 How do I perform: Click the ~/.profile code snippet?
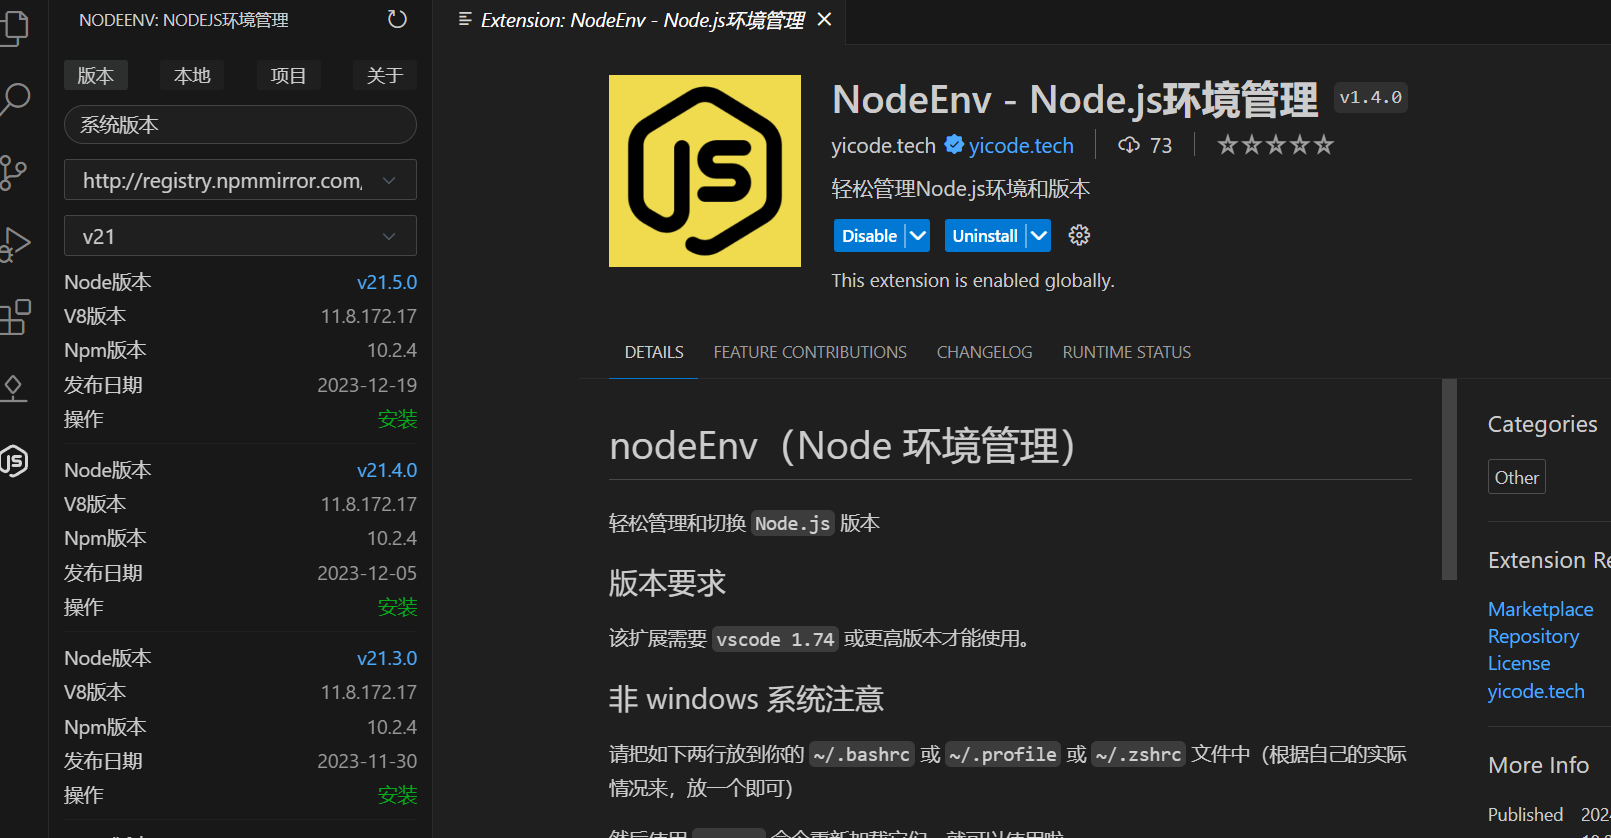tap(1003, 754)
